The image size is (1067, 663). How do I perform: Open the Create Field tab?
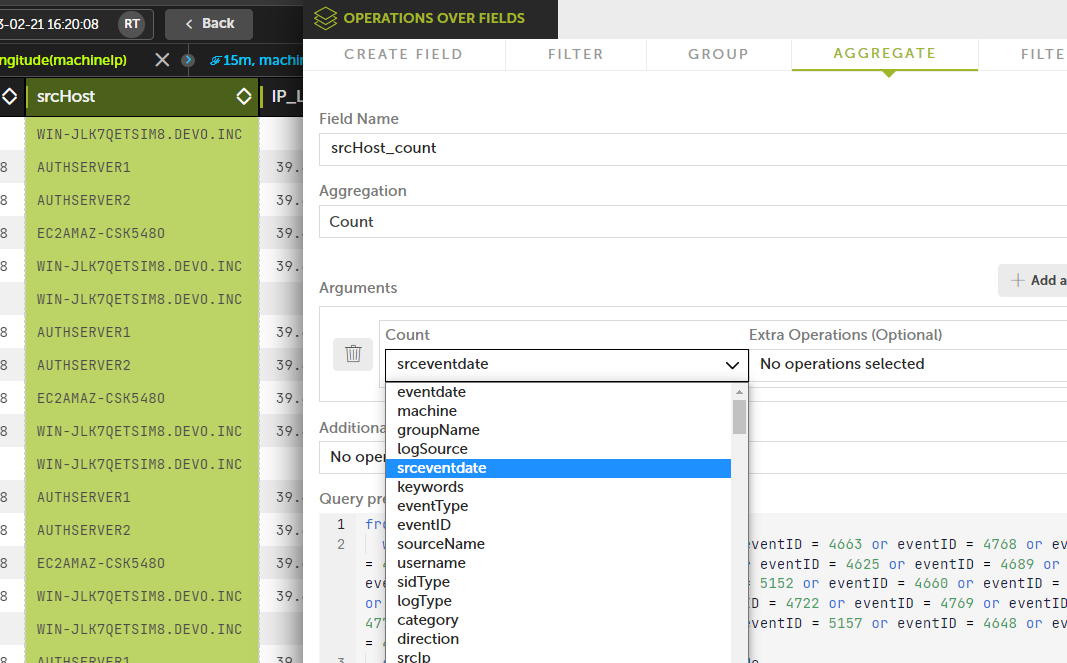[x=404, y=54]
